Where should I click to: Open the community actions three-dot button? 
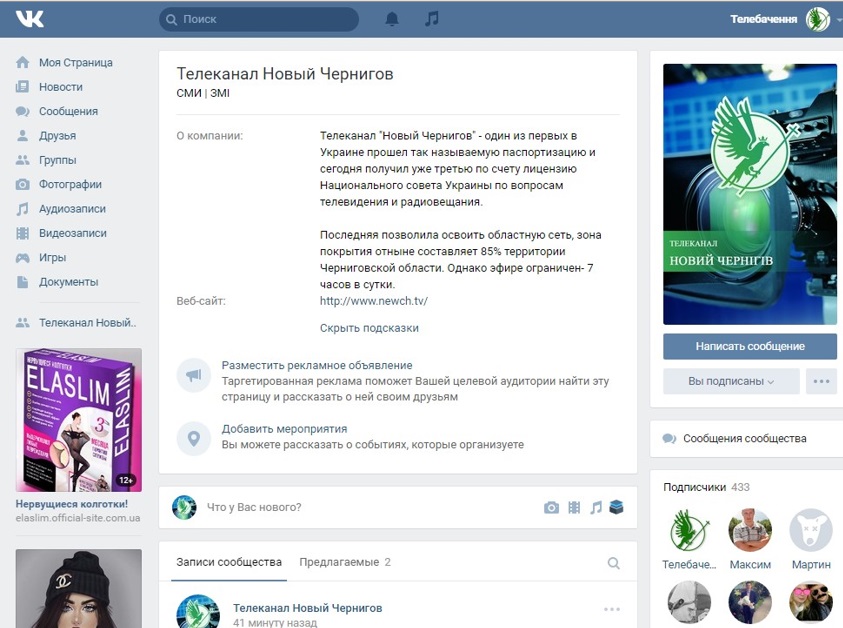pyautogui.click(x=821, y=381)
